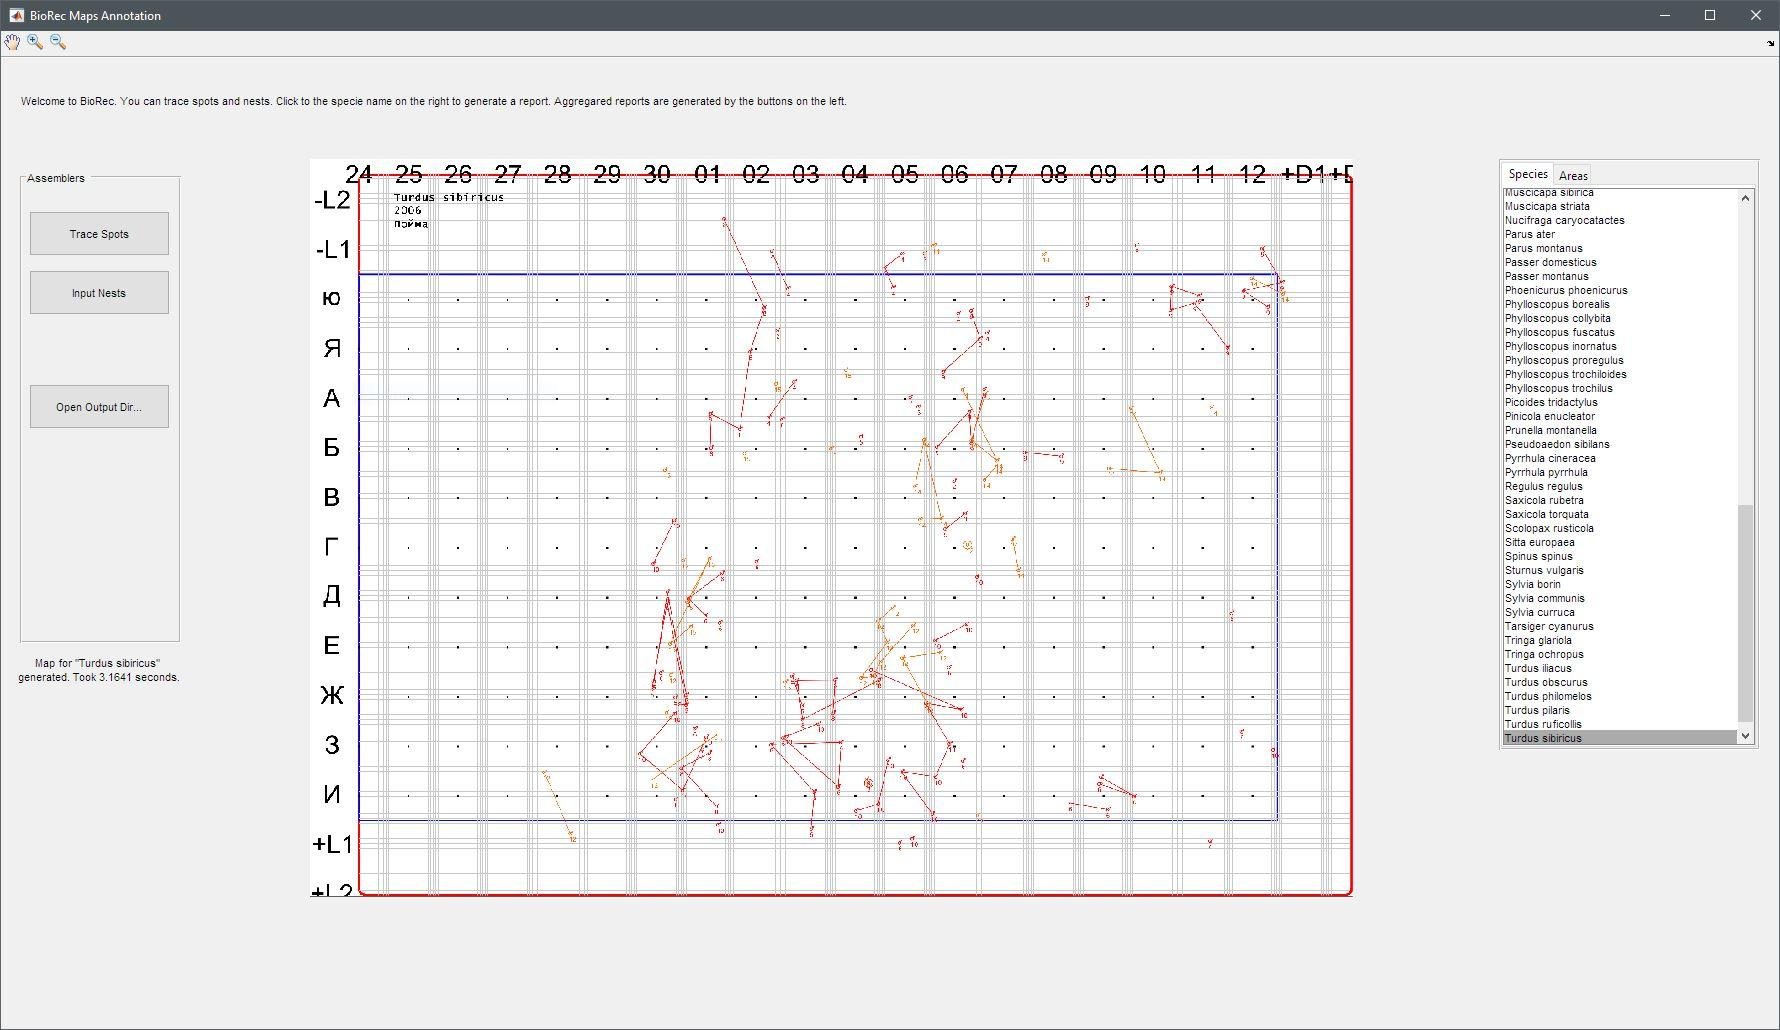1780x1030 pixels.
Task: Select Sitta europaea in the list
Action: point(1539,542)
